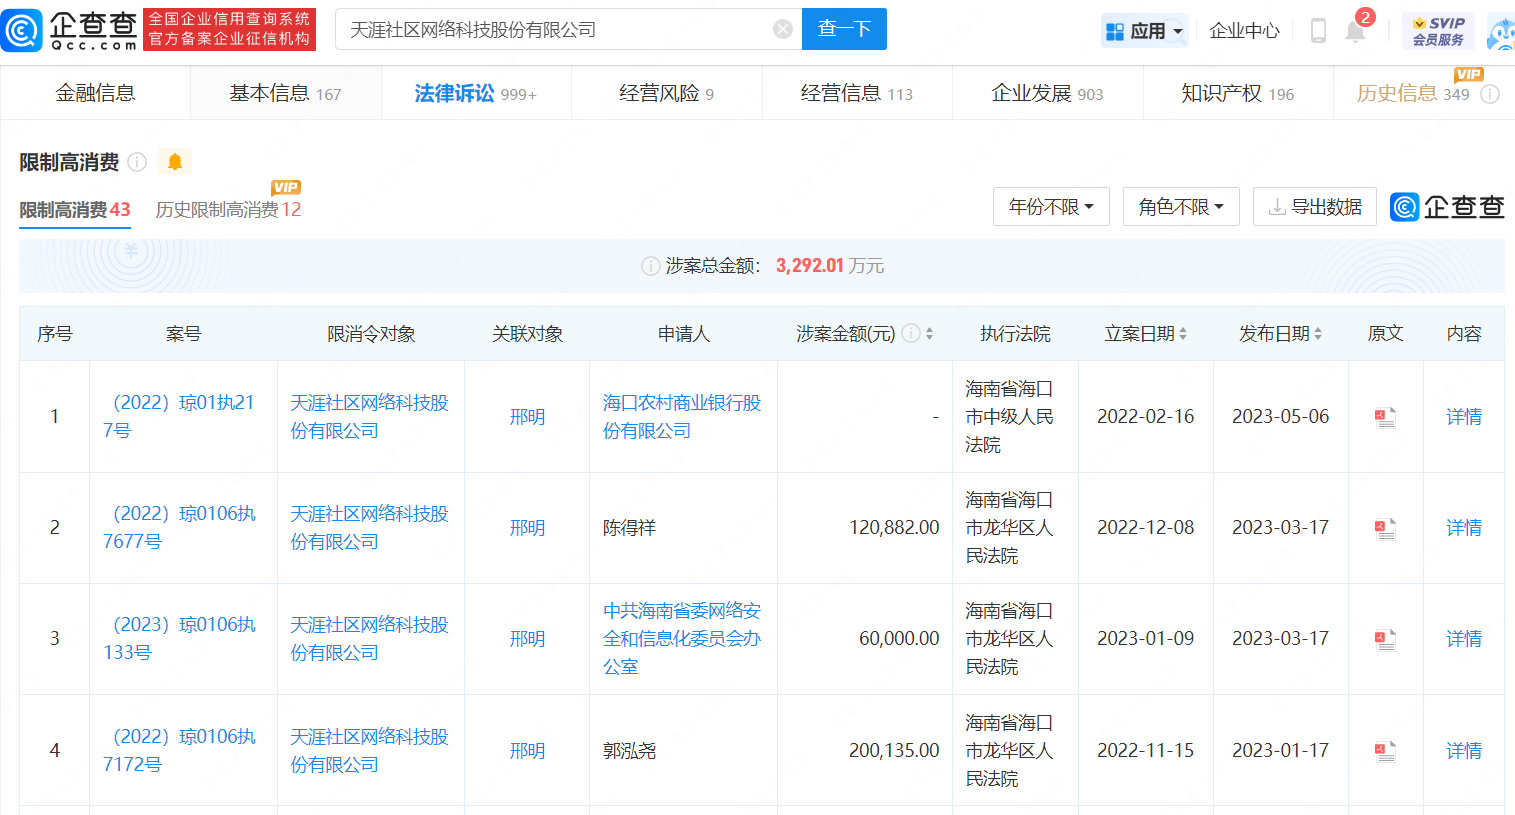
Task: Open original document PDF for row 1
Action: pos(1385,417)
